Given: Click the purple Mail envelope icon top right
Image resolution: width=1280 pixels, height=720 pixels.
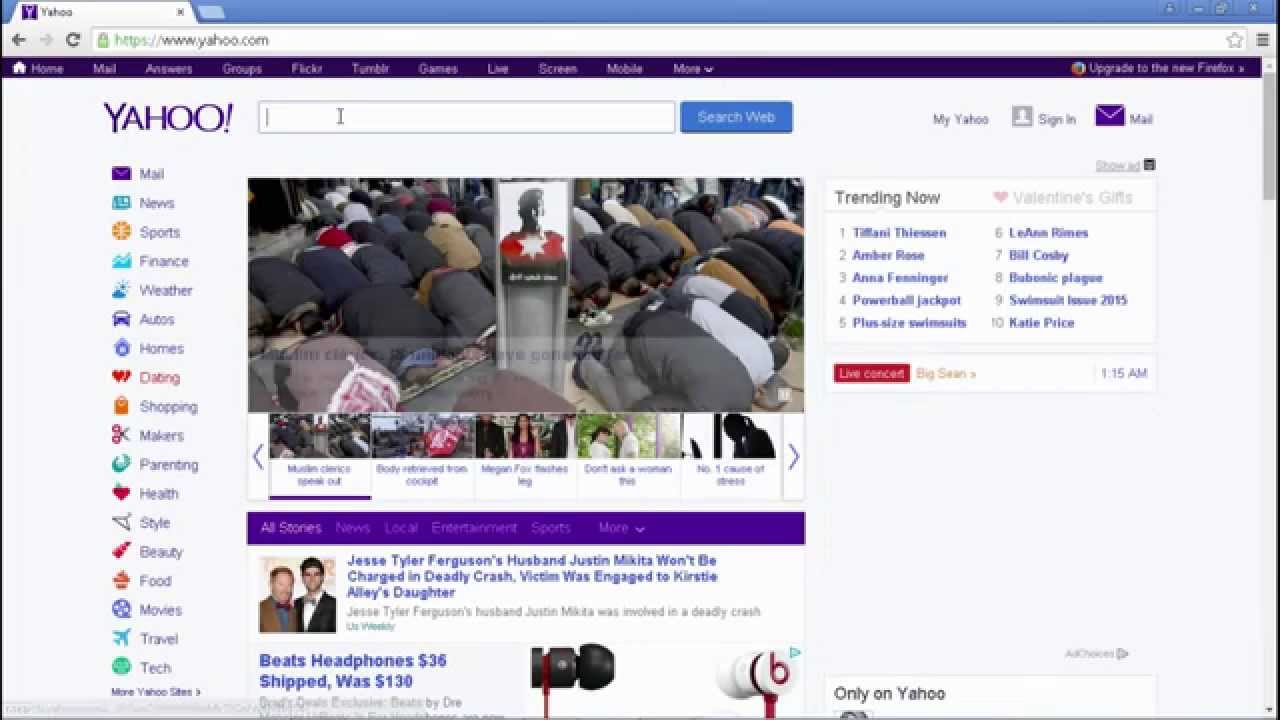Looking at the screenshot, I should coord(1110,116).
